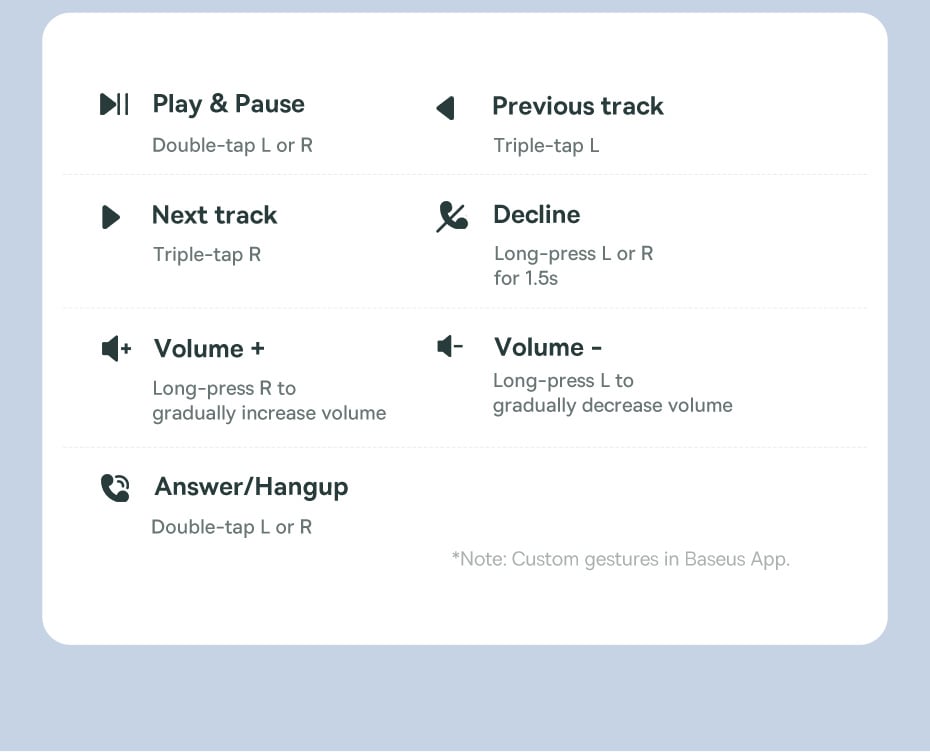Screen dimensions: 930x752
Task: Click the Volume - speaker icon
Action: [x=450, y=347]
